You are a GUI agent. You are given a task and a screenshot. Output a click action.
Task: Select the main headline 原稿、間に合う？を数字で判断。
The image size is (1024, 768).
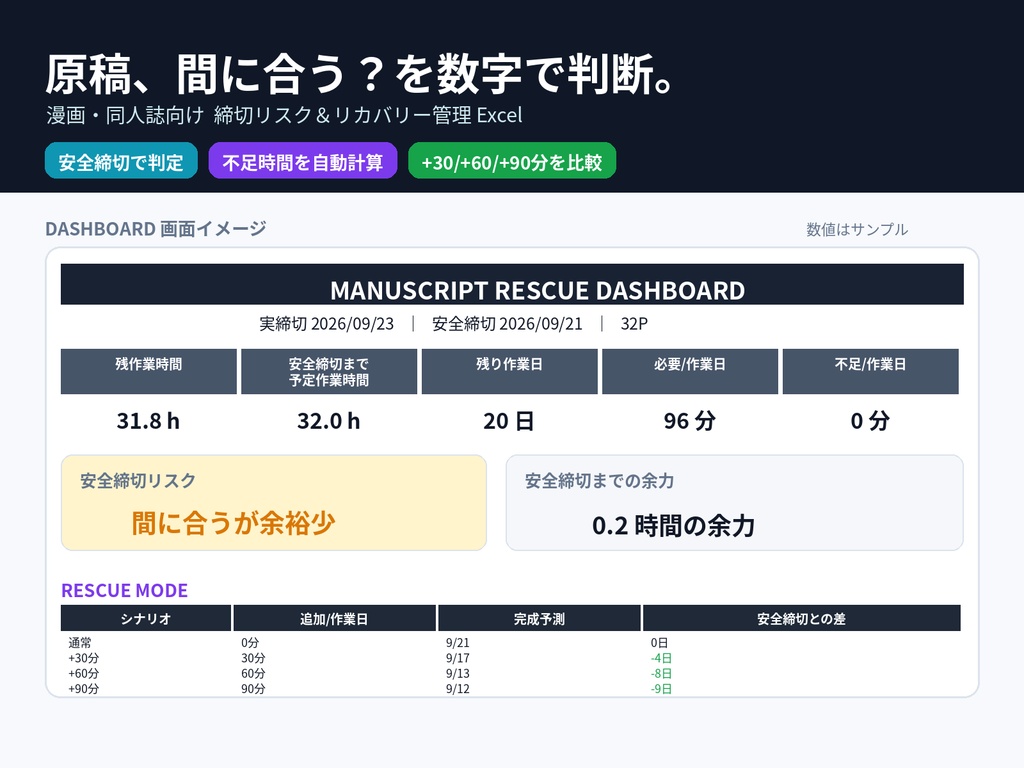[359, 74]
